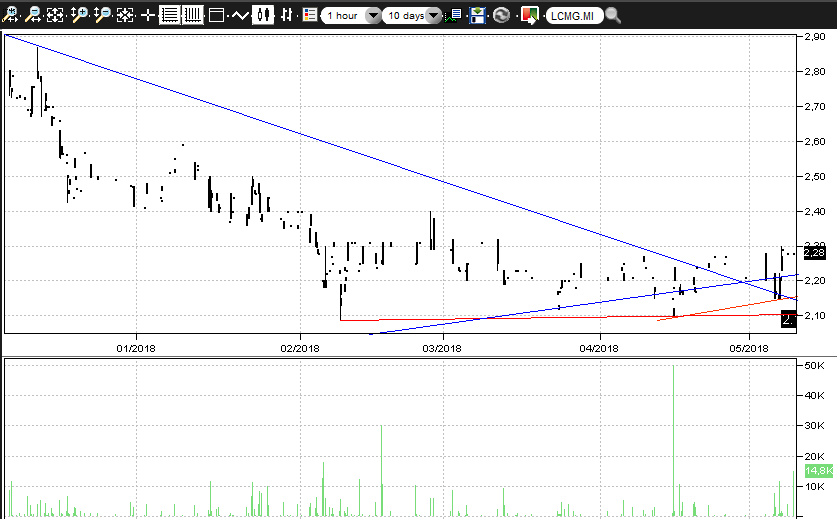
Task: Switch to candlestick chart style
Action: pyautogui.click(x=263, y=15)
